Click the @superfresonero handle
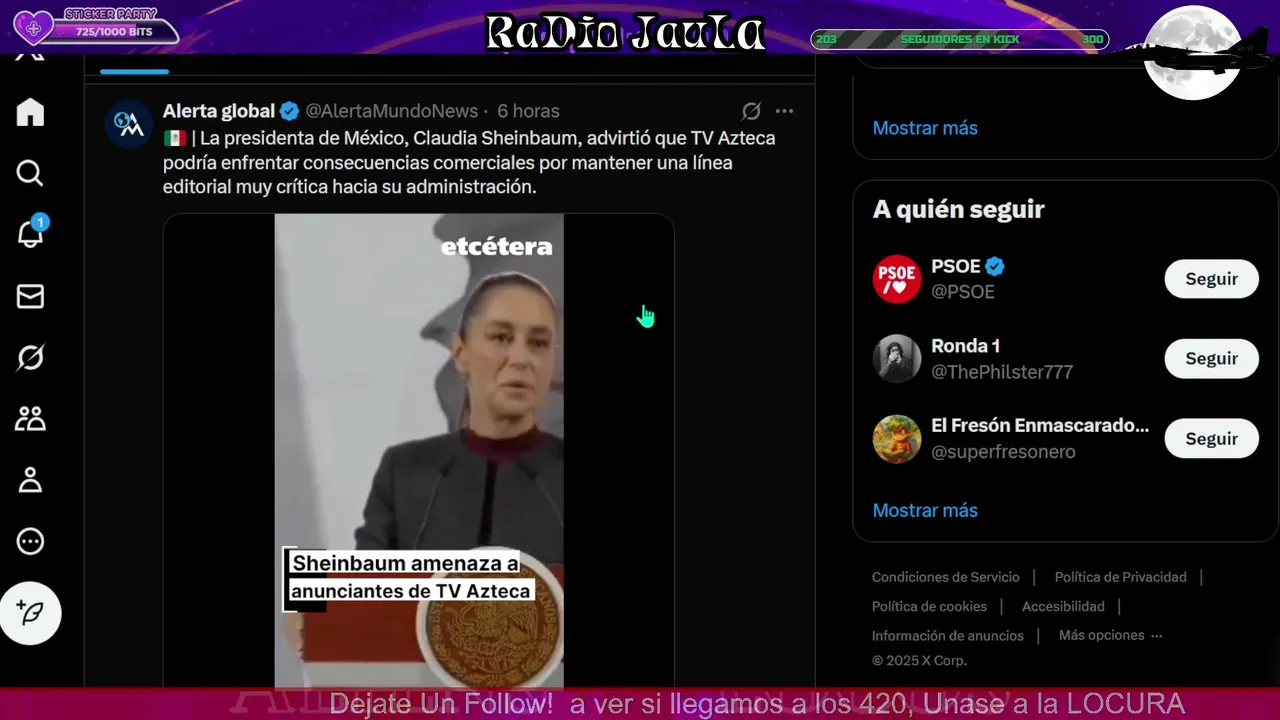The image size is (1280, 720). tap(1003, 452)
